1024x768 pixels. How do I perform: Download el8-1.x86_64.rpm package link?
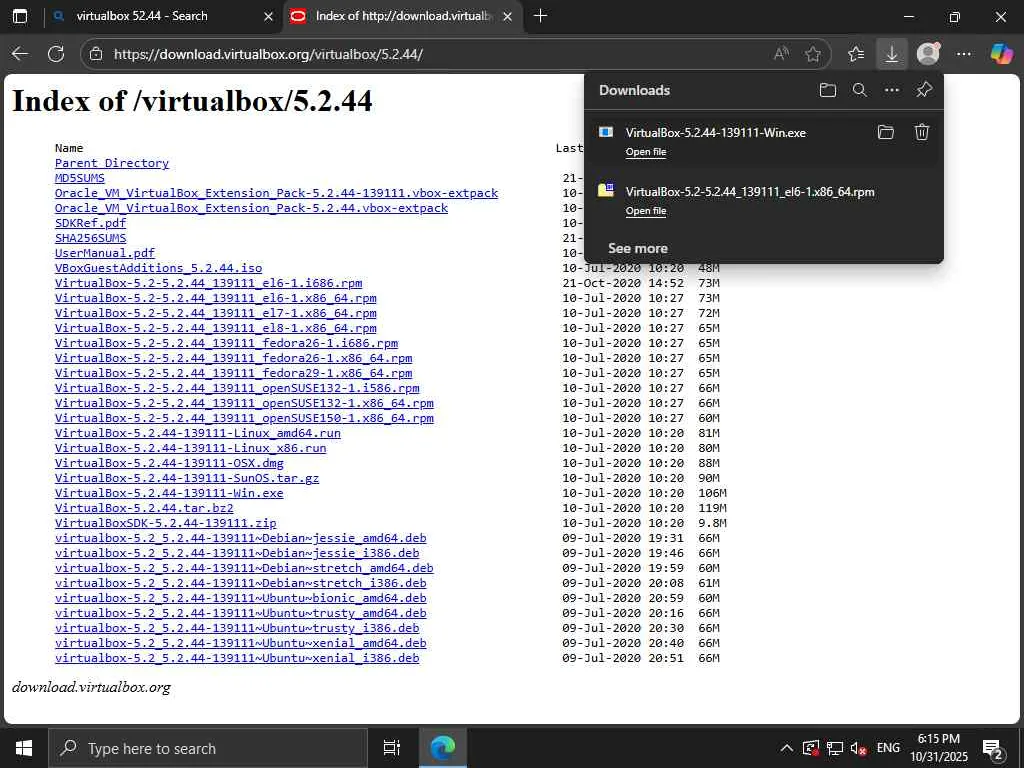pos(216,328)
